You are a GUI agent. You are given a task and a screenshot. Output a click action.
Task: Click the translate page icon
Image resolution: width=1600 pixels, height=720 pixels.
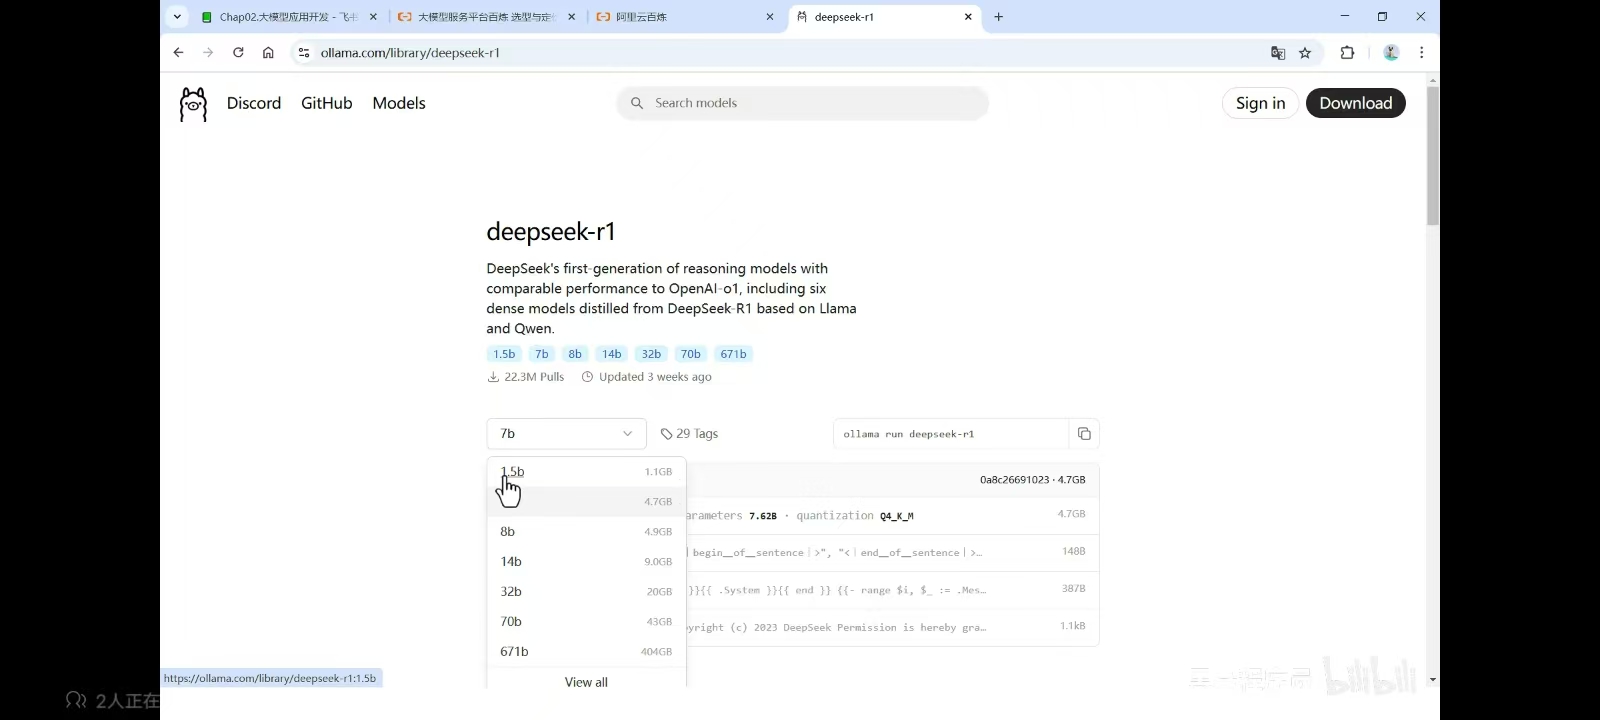[1278, 53]
